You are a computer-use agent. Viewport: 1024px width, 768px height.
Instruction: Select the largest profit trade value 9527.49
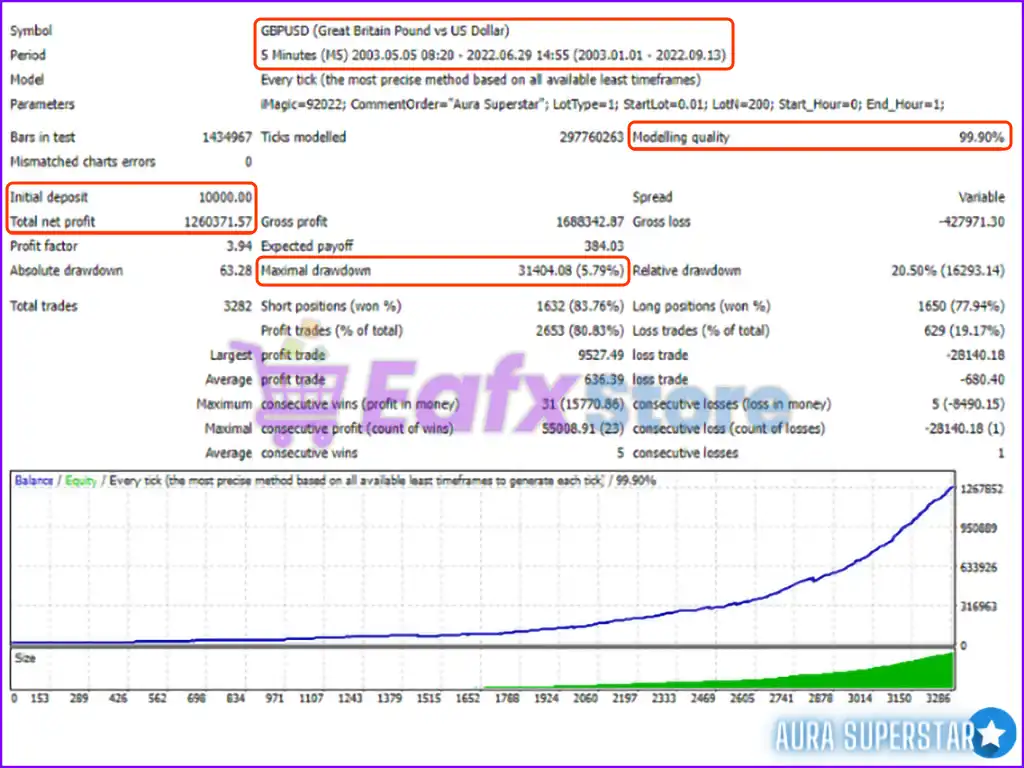601,355
